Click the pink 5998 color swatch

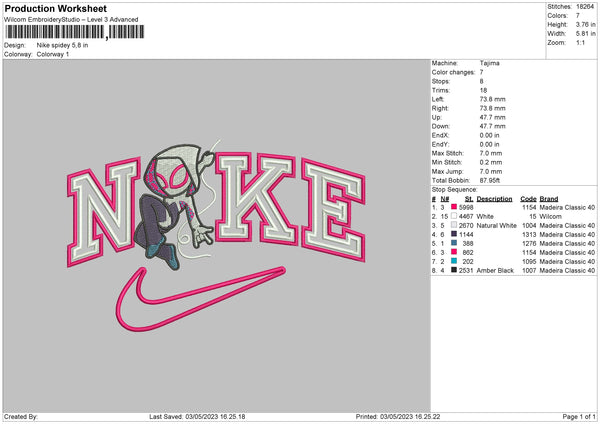coord(454,207)
